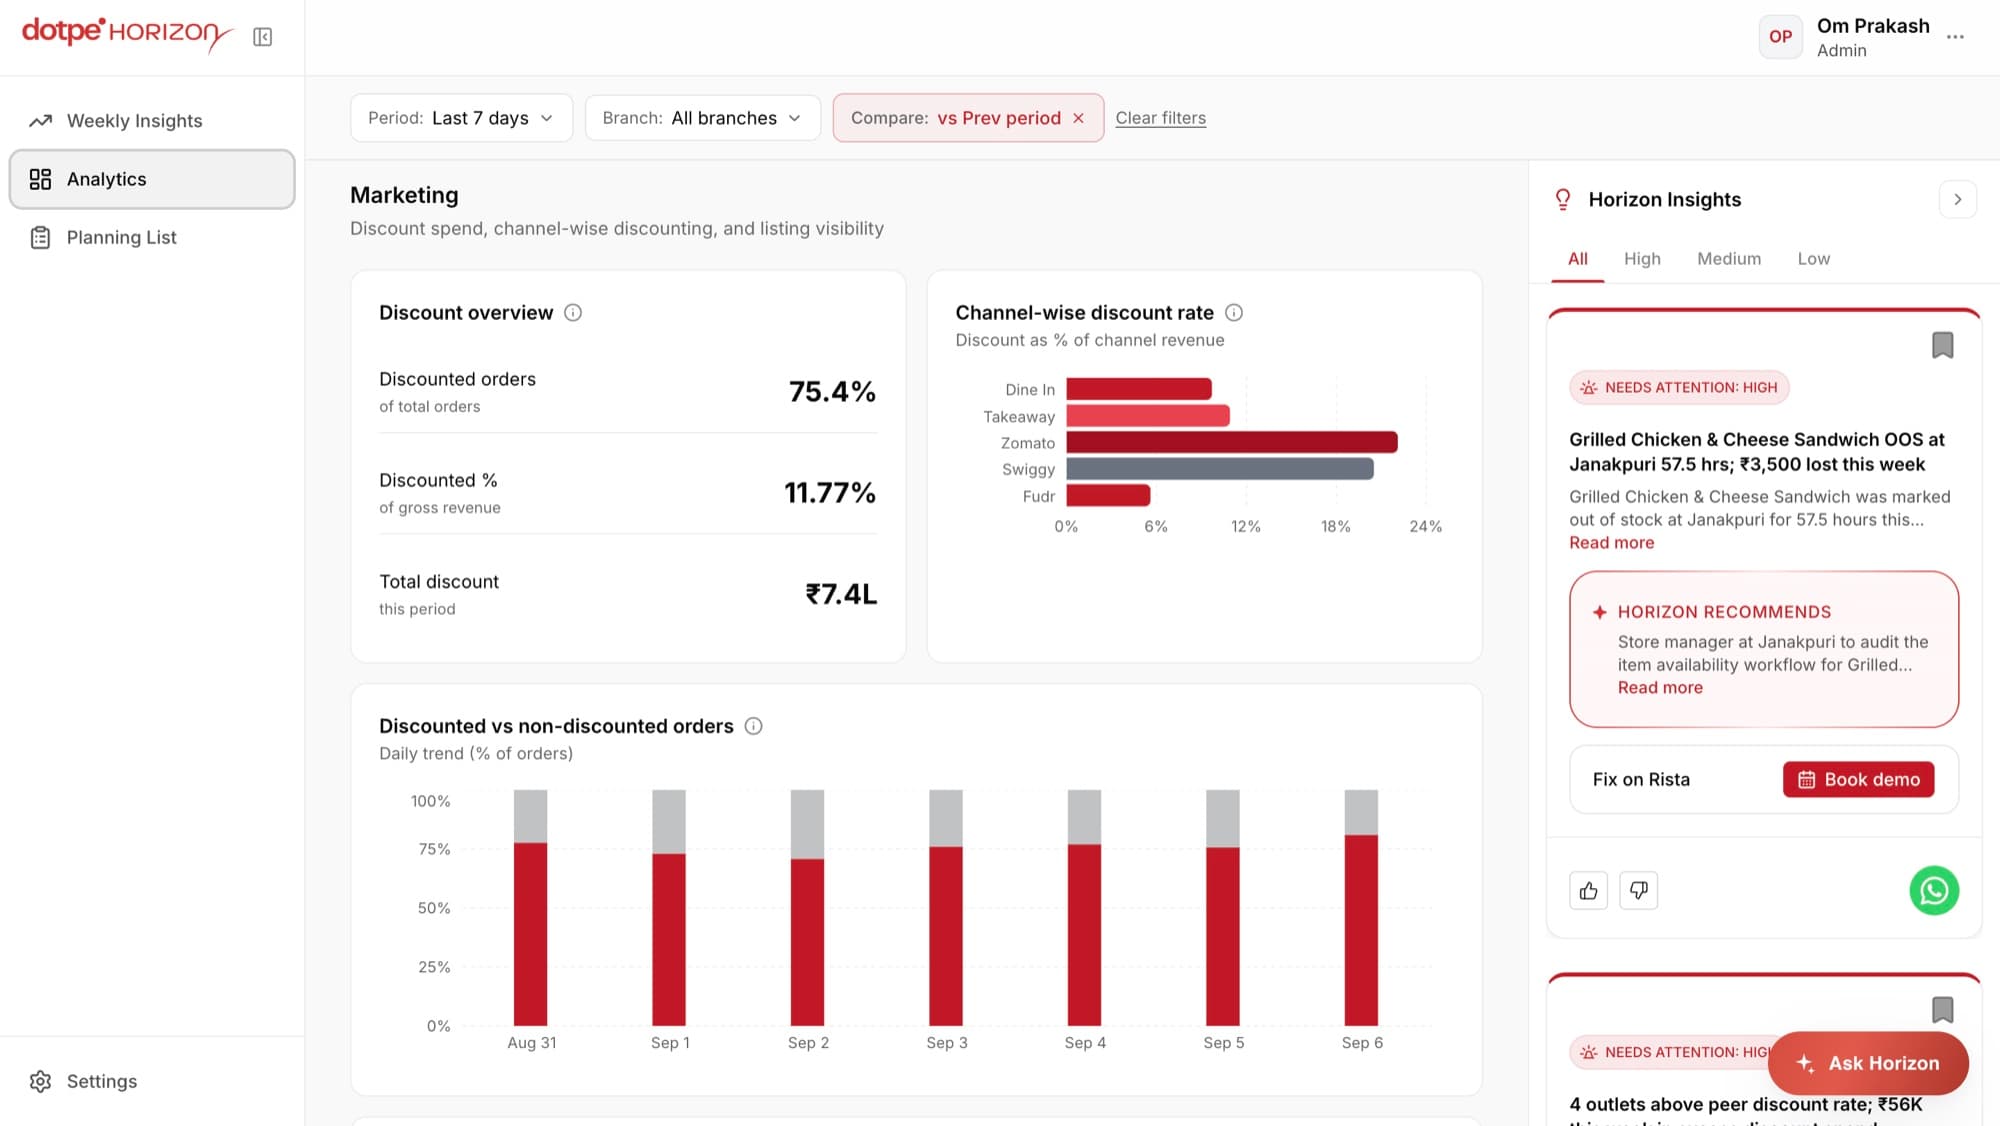This screenshot has height=1126, width=2000.
Task: Click Horizon Insights lightbulb icon
Action: click(1562, 200)
